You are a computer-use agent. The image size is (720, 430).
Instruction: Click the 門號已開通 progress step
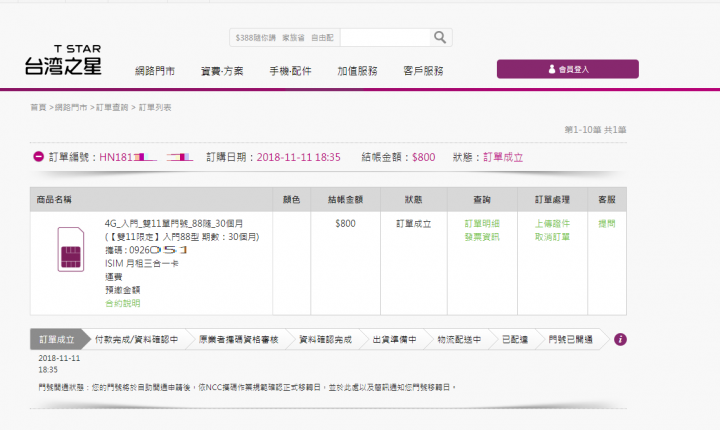pyautogui.click(x=571, y=339)
